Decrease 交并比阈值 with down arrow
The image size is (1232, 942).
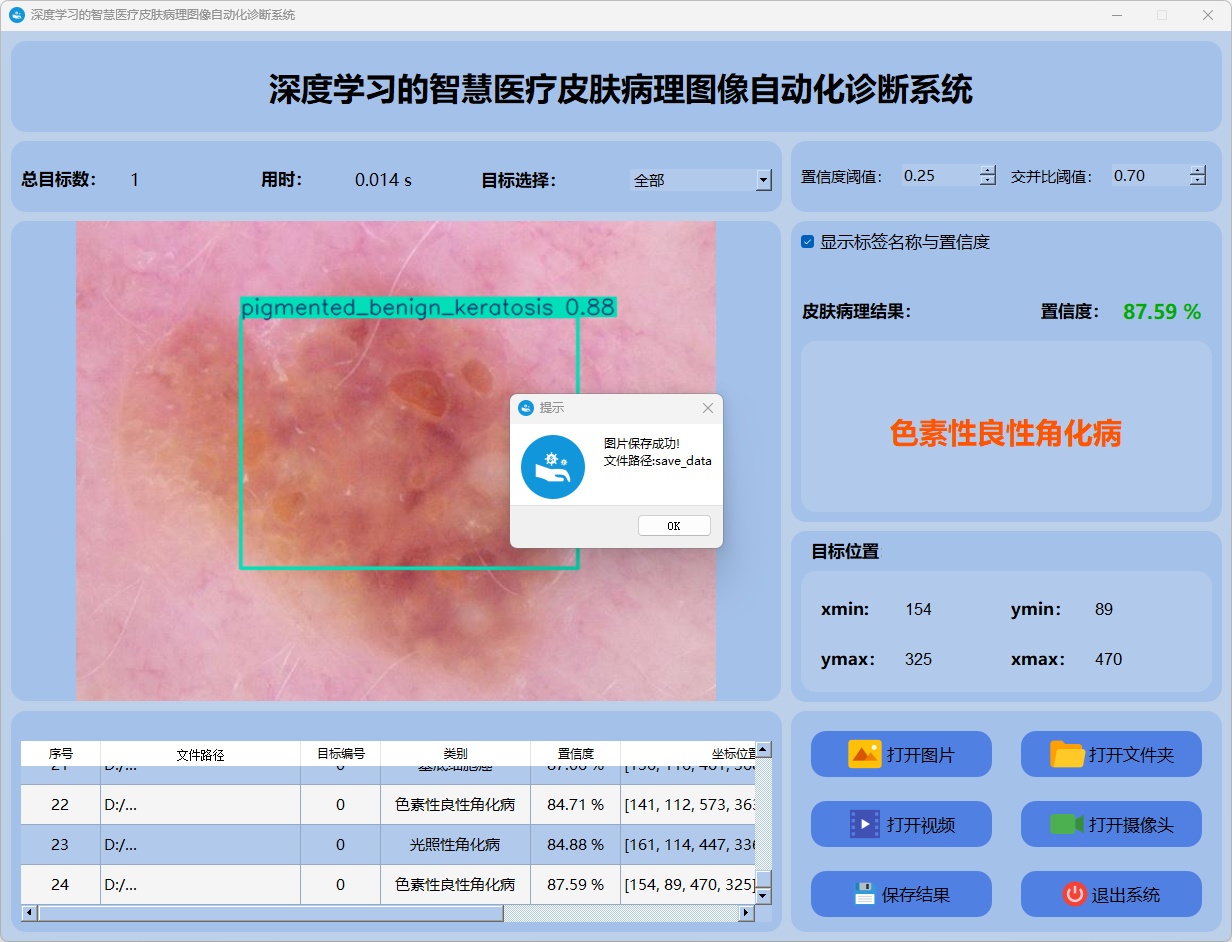pos(1198,181)
